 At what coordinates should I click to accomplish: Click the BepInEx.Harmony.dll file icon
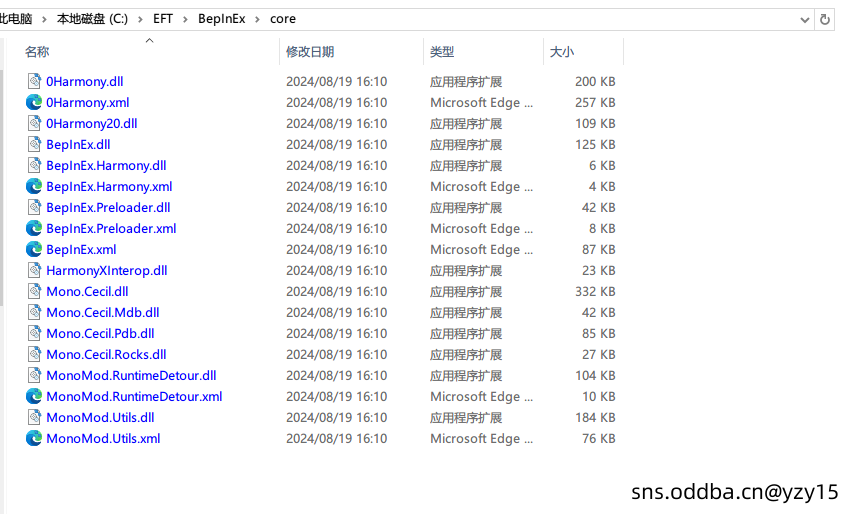coord(34,166)
